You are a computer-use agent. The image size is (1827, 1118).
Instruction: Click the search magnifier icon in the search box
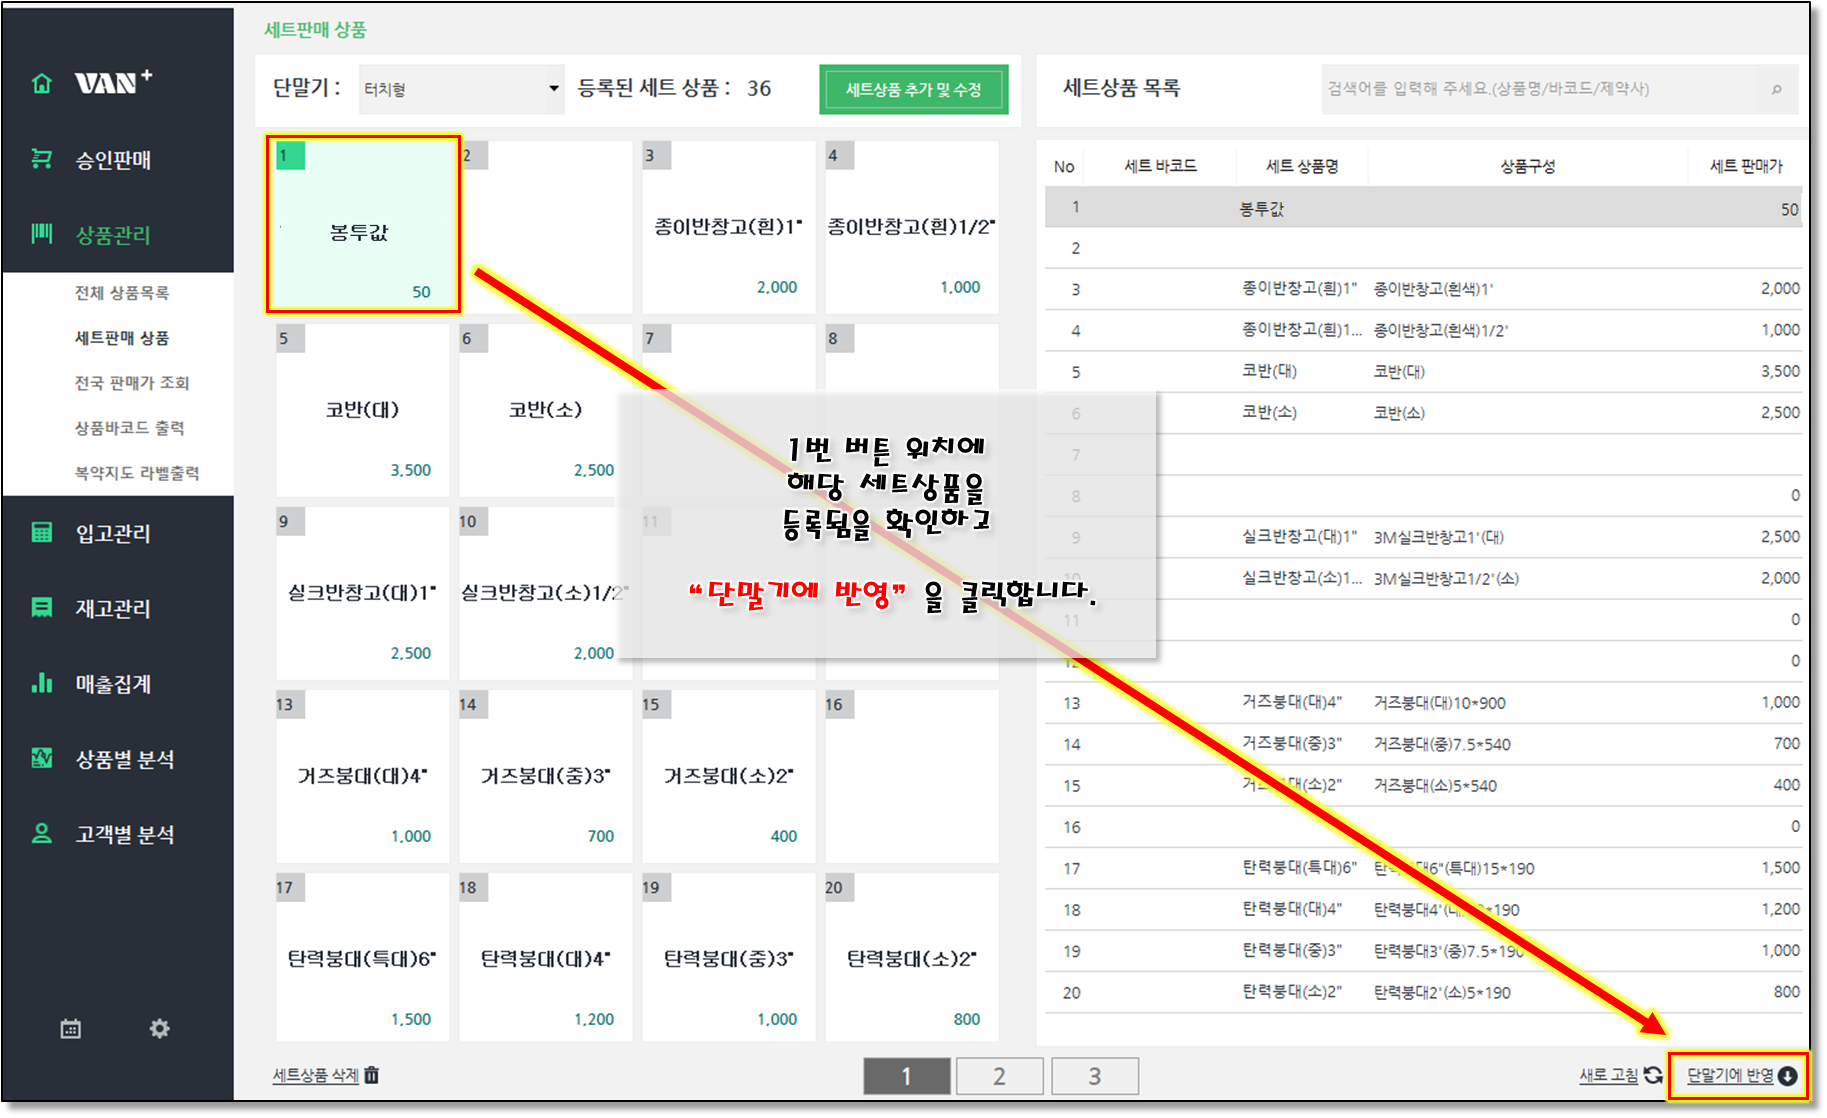click(x=1776, y=89)
